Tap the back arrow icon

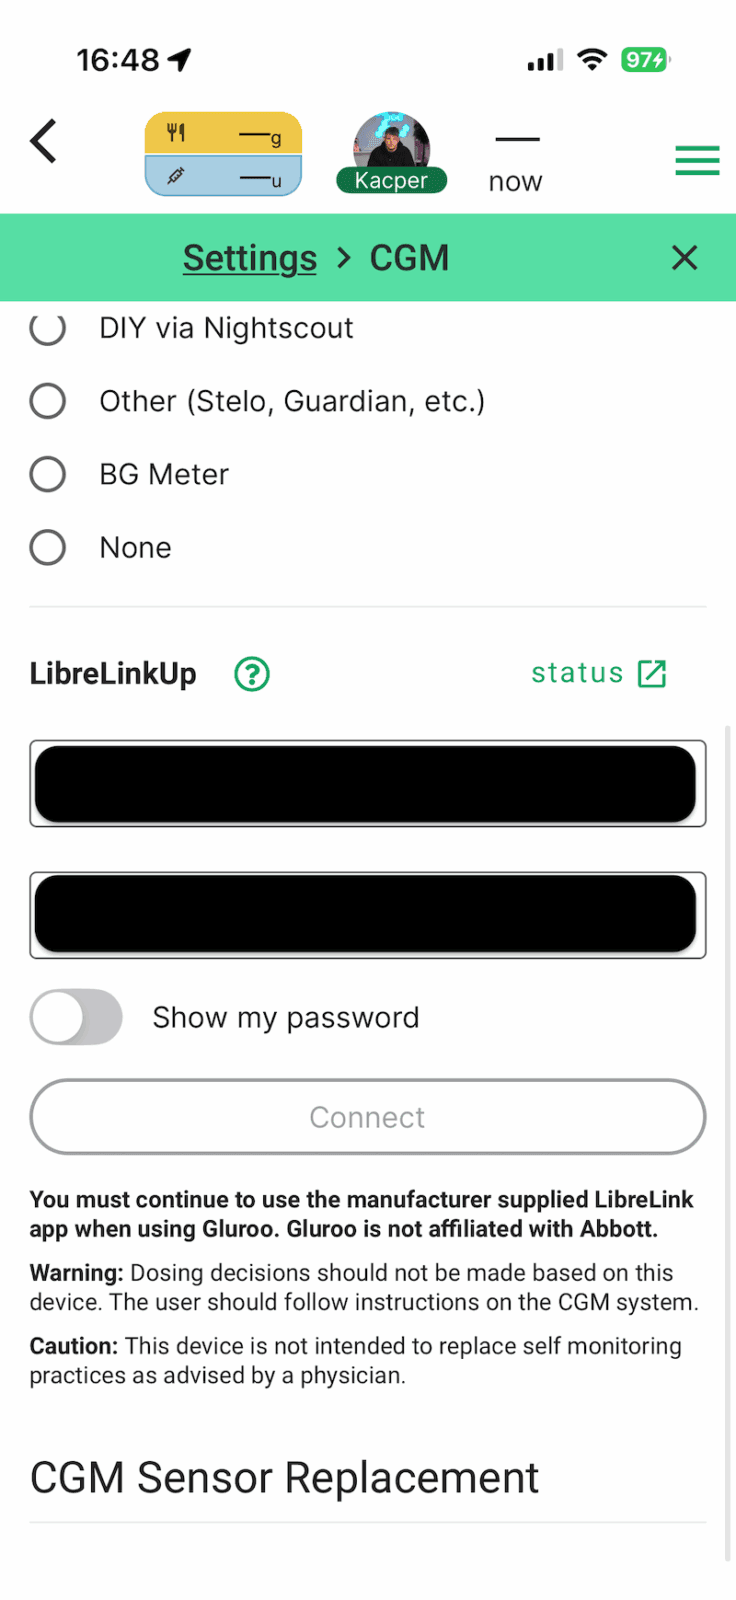click(44, 141)
